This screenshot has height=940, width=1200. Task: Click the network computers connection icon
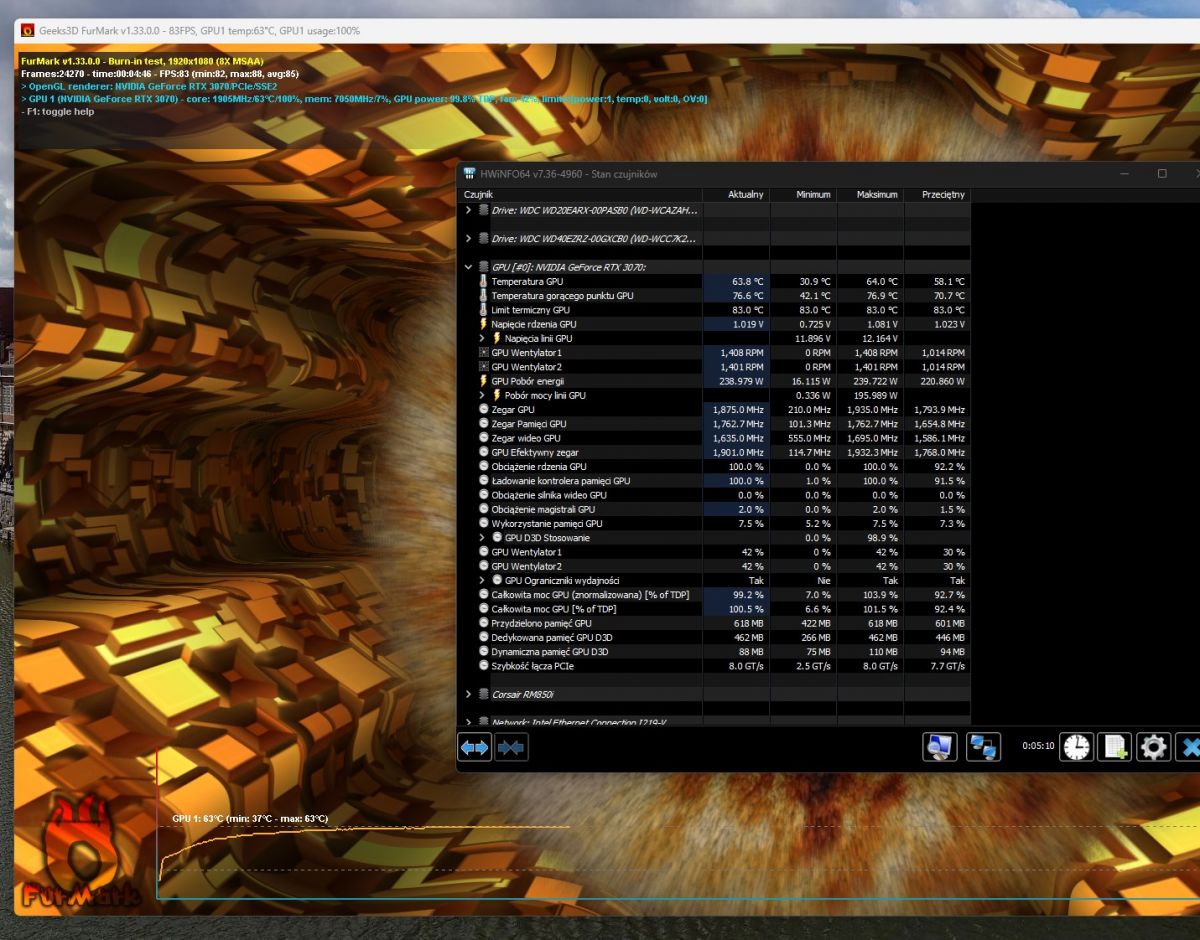pyautogui.click(x=983, y=746)
